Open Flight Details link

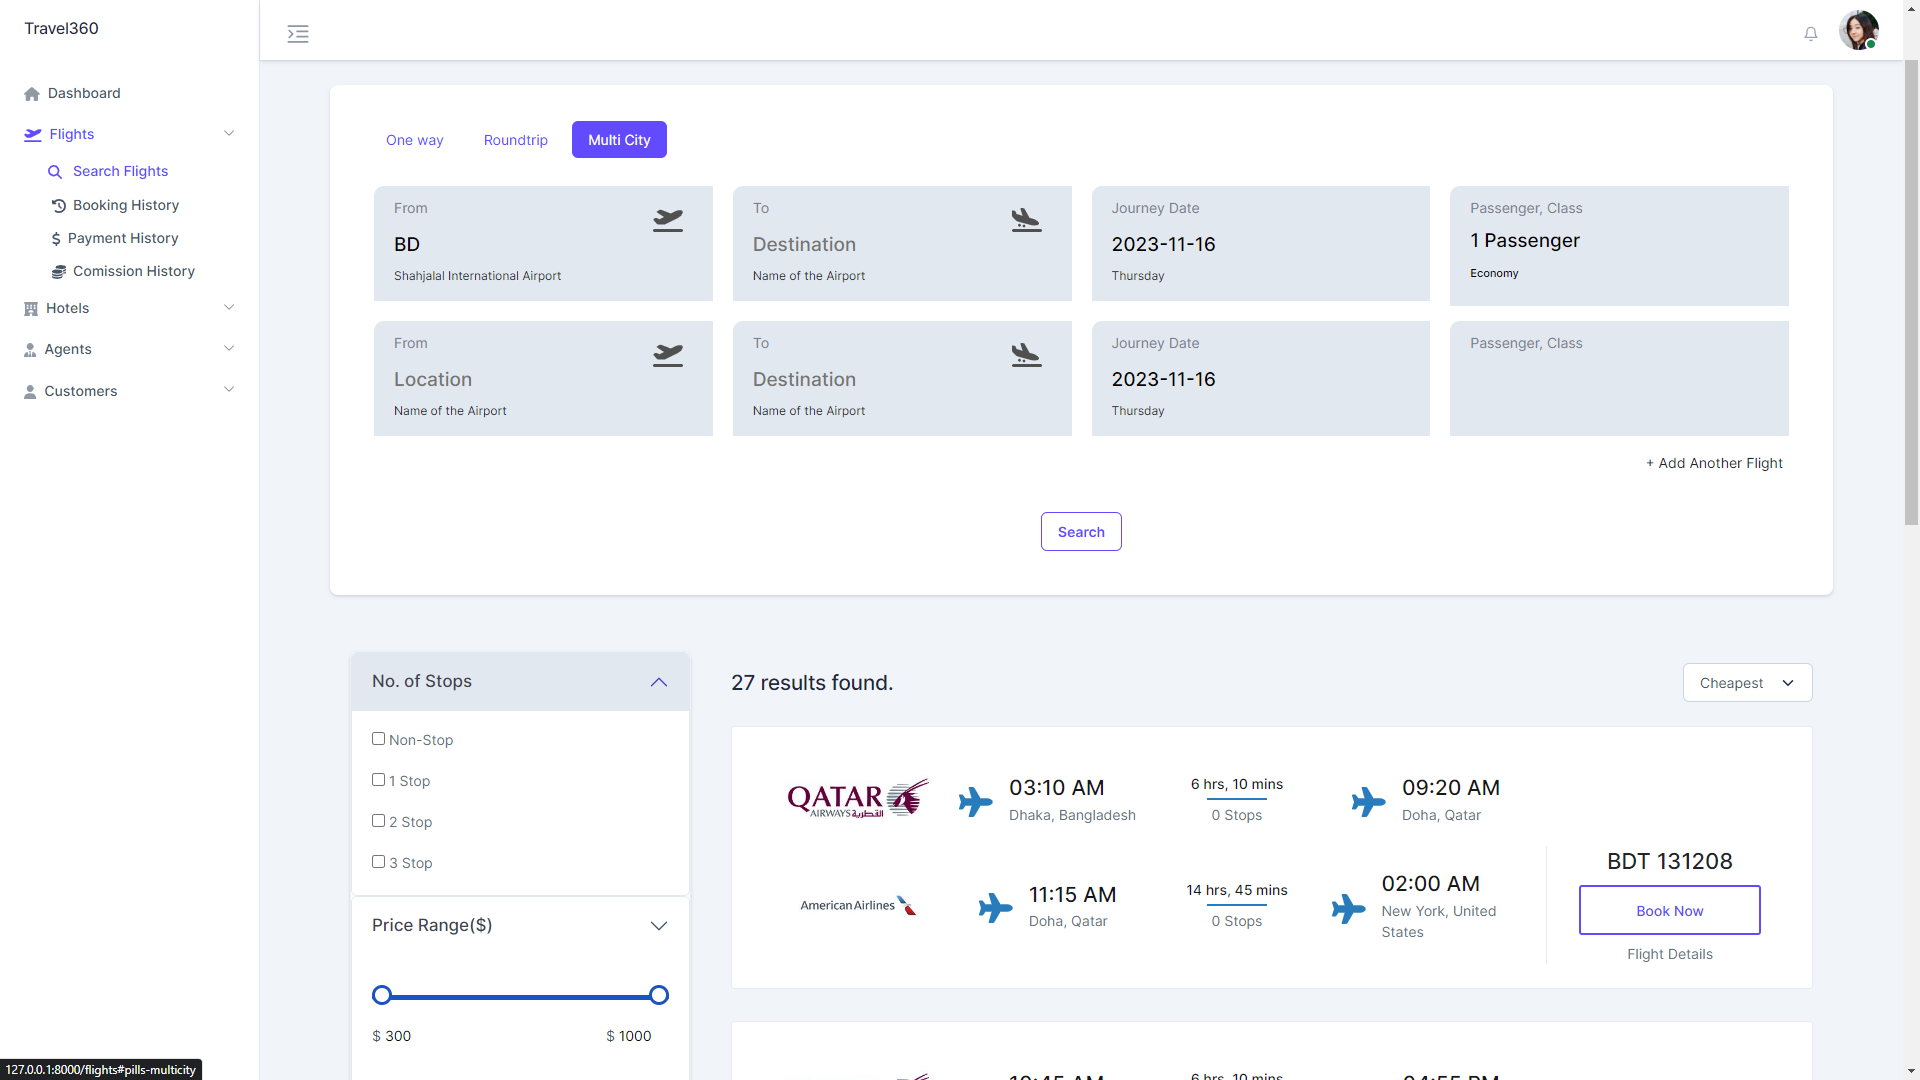point(1670,954)
